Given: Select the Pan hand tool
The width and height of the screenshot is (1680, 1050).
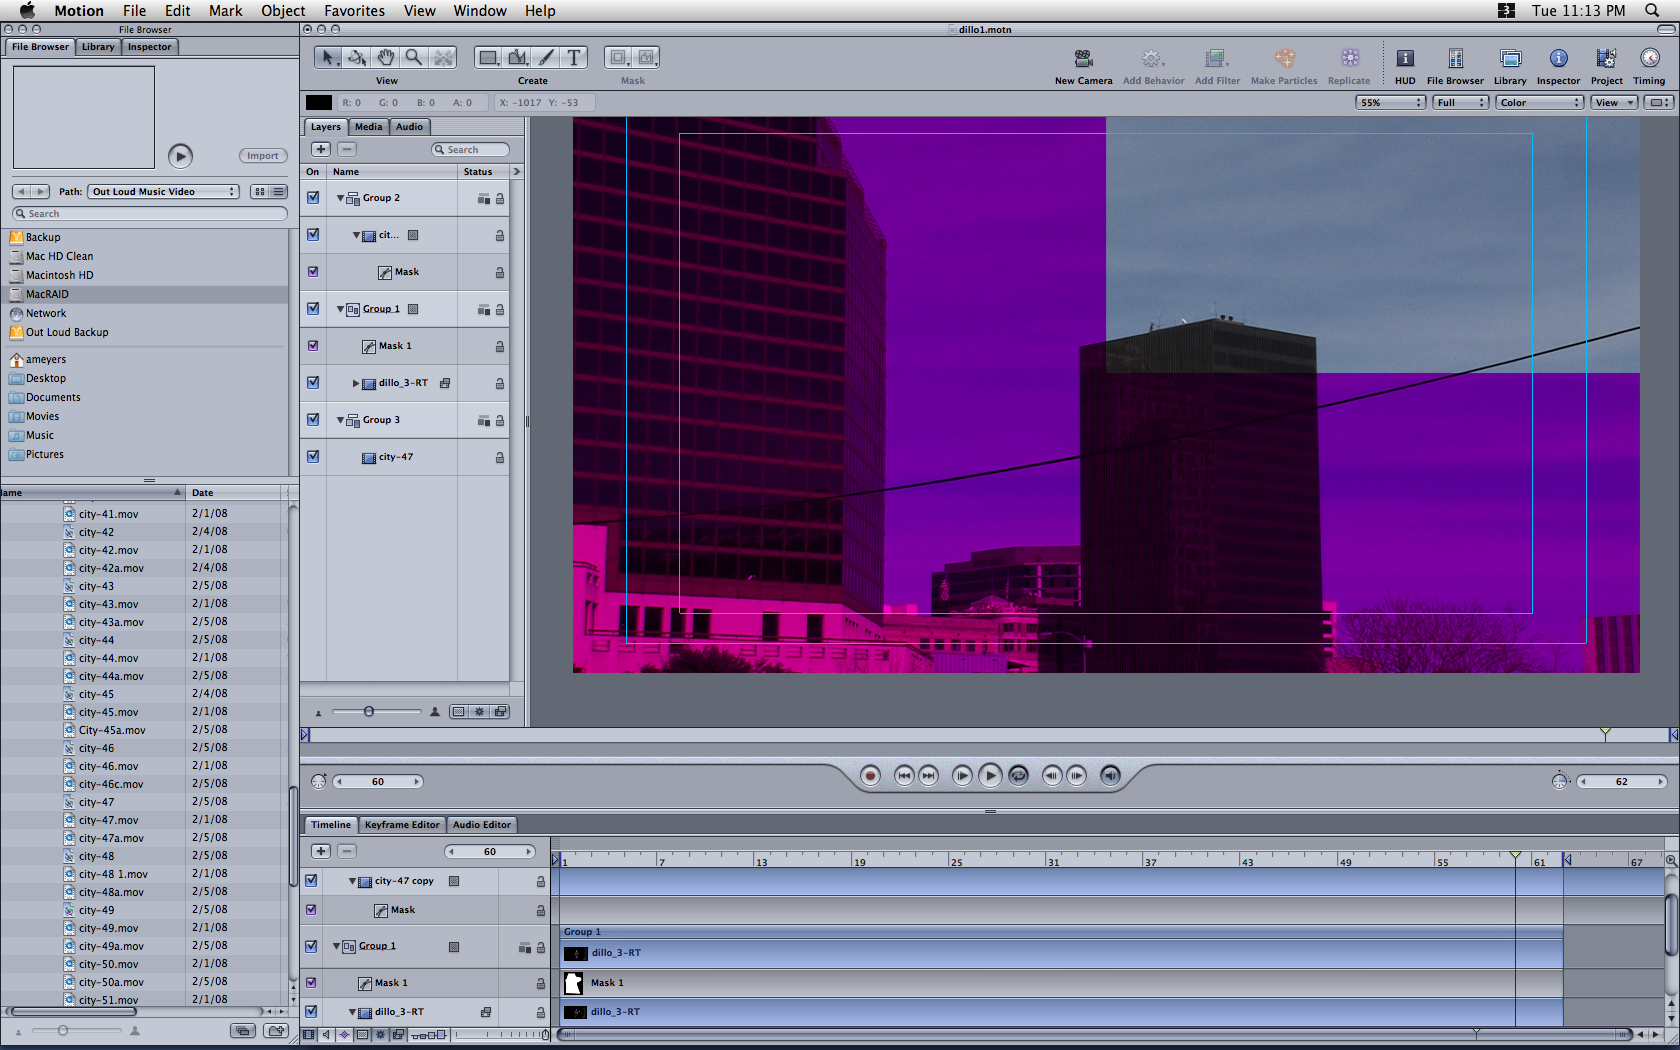Looking at the screenshot, I should click(x=385, y=58).
